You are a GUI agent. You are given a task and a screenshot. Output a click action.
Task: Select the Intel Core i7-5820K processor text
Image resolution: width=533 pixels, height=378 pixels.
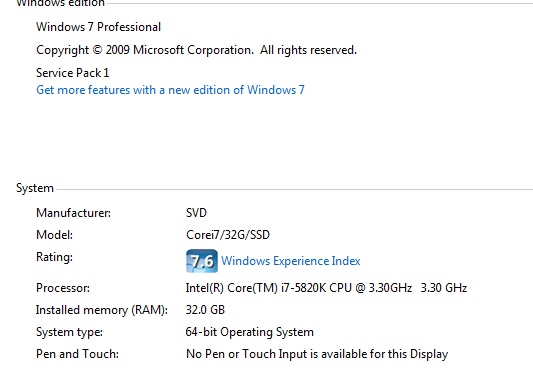tap(326, 288)
